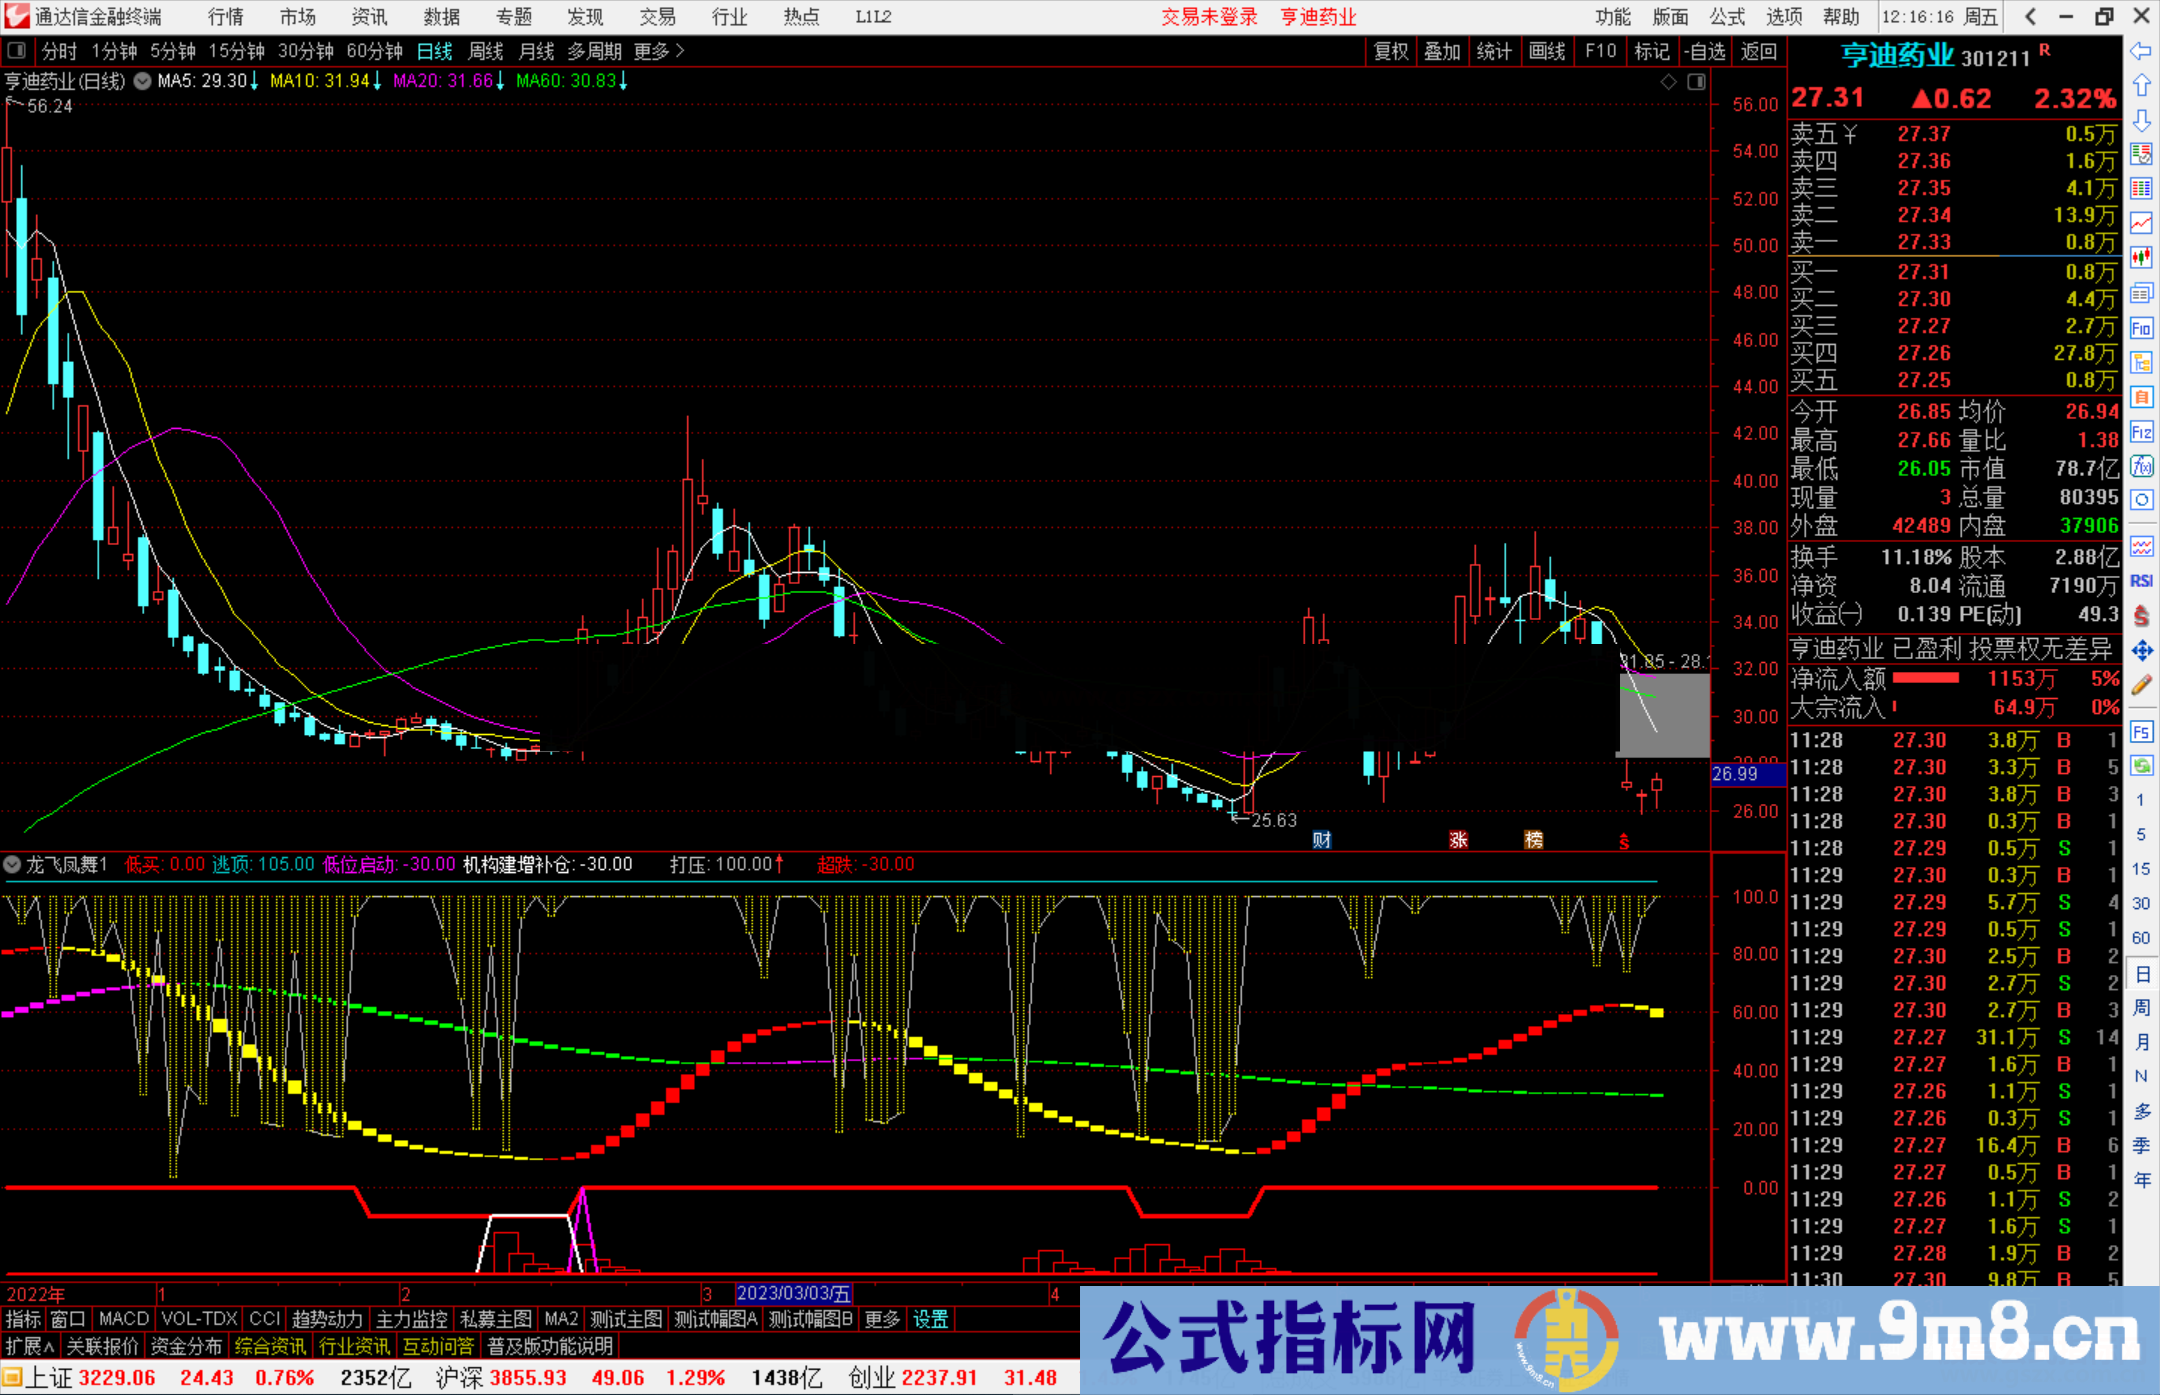The width and height of the screenshot is (2160, 1395).
Task: Click the 交易未登录 login link
Action: point(1209,16)
